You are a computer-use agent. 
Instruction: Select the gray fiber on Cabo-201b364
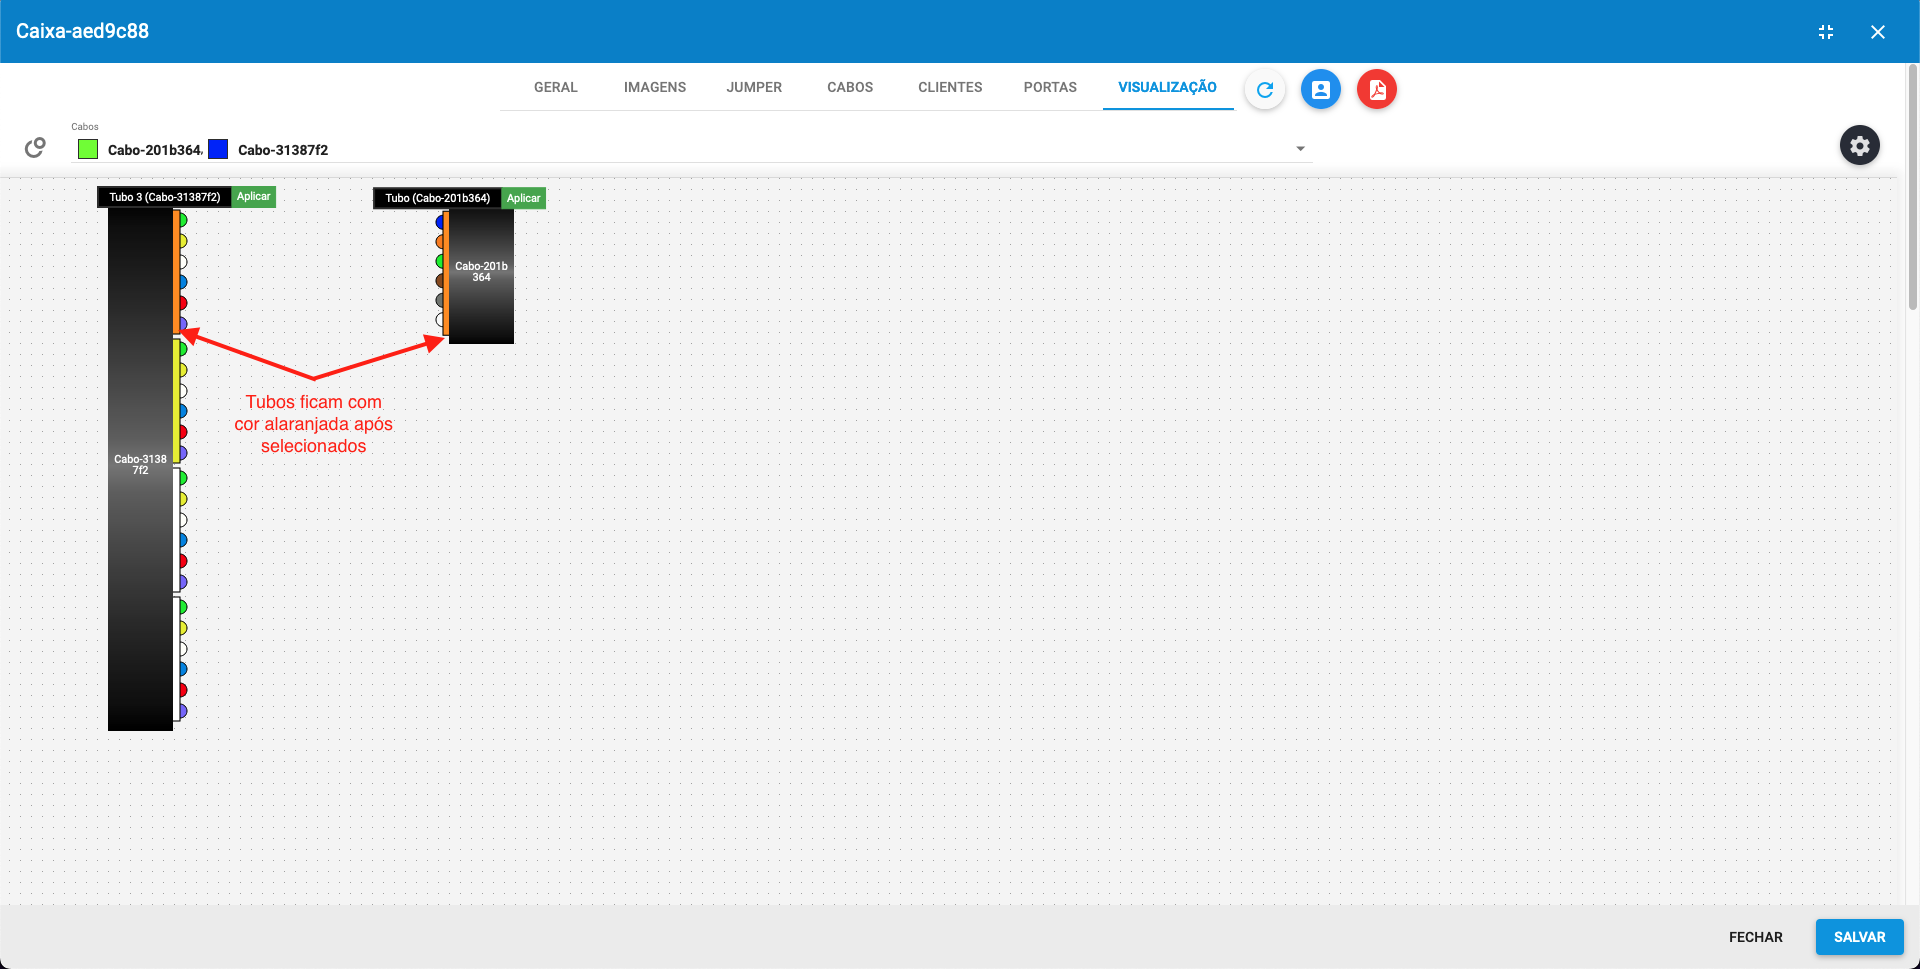439,300
